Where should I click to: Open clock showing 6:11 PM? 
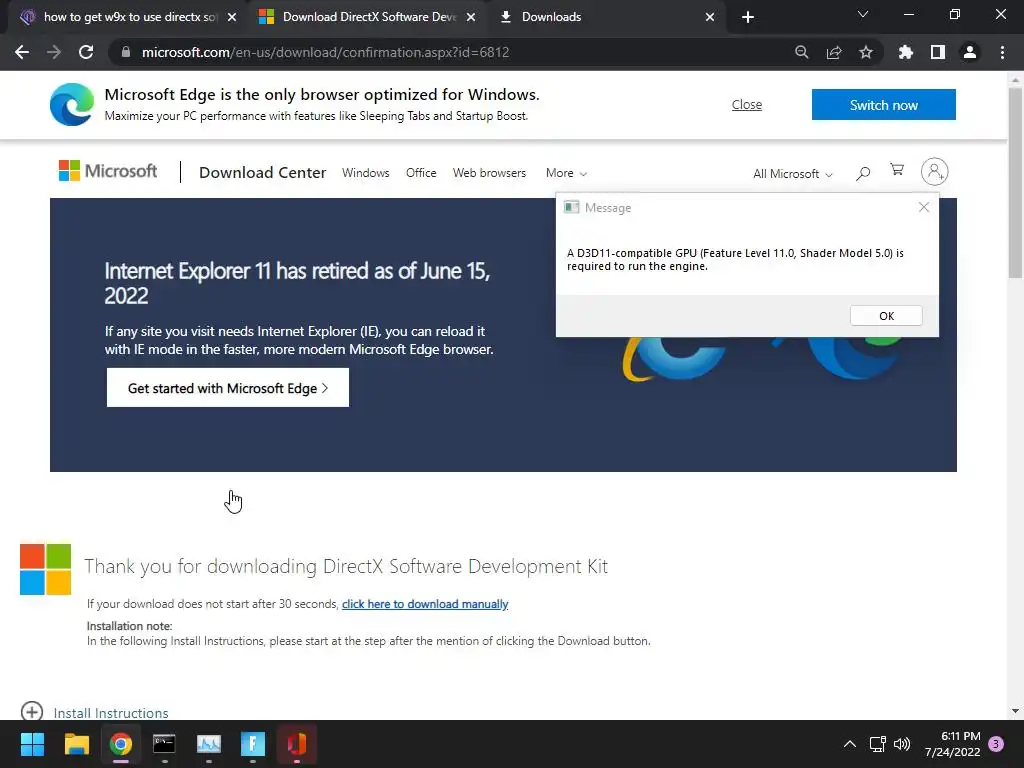952,744
